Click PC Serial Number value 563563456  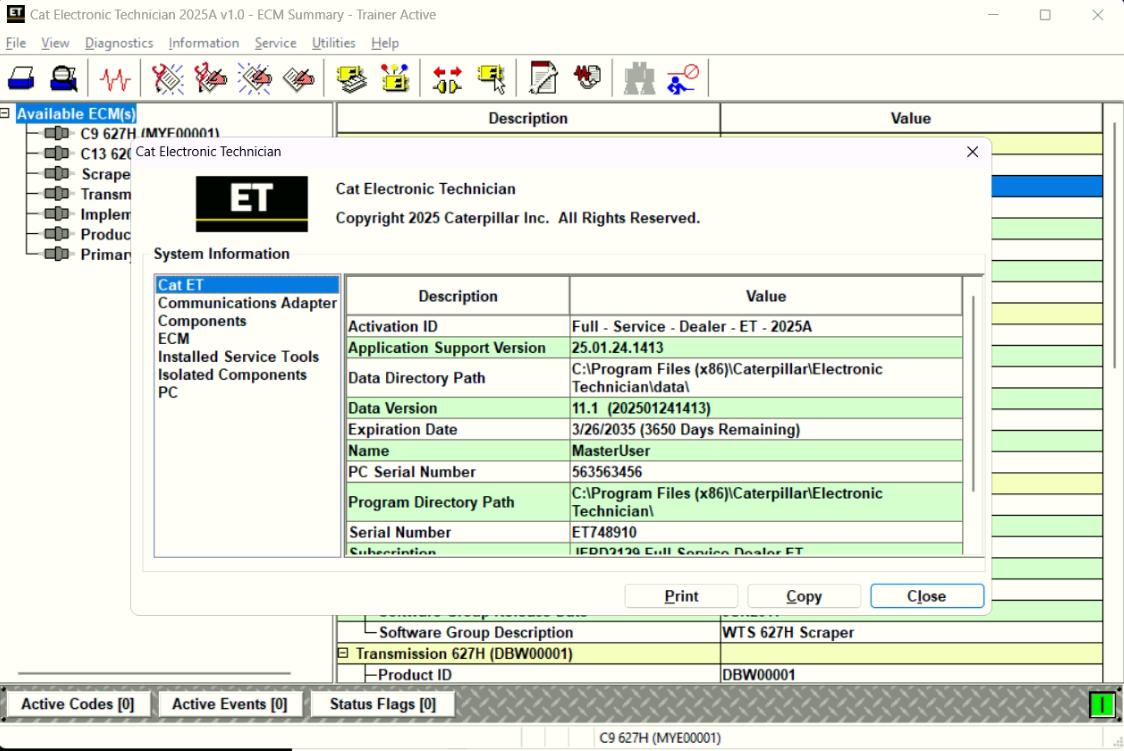click(x=606, y=472)
